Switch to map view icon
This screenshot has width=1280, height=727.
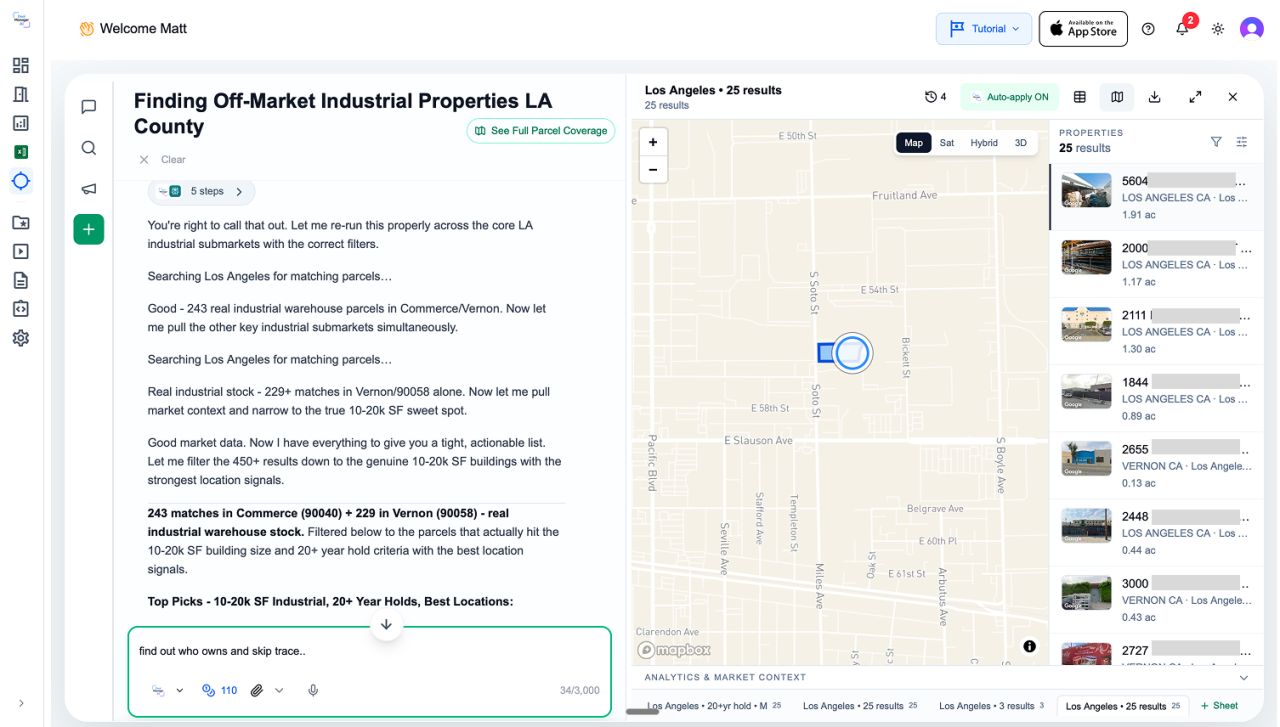[x=1117, y=97]
